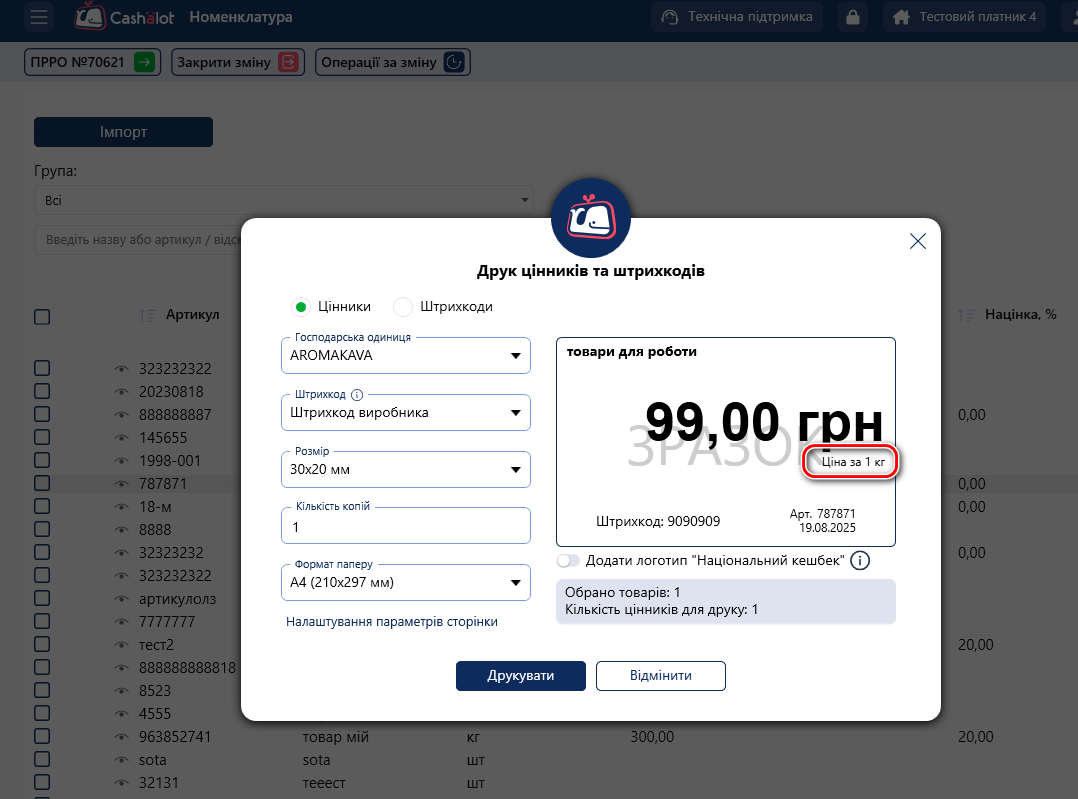Click the Кількість копій input field
This screenshot has height=799, width=1078.
tap(406, 526)
